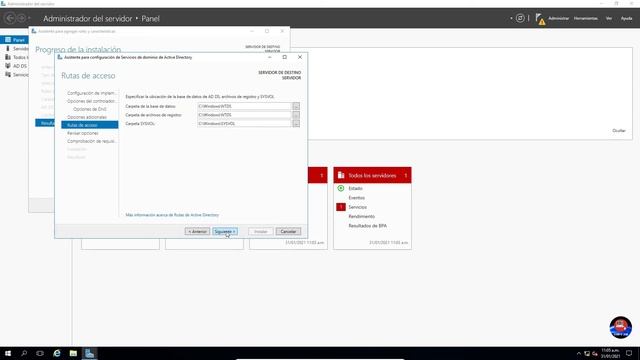Go to Opciones del controlador step
This screenshot has height=360, width=640.
91,101
